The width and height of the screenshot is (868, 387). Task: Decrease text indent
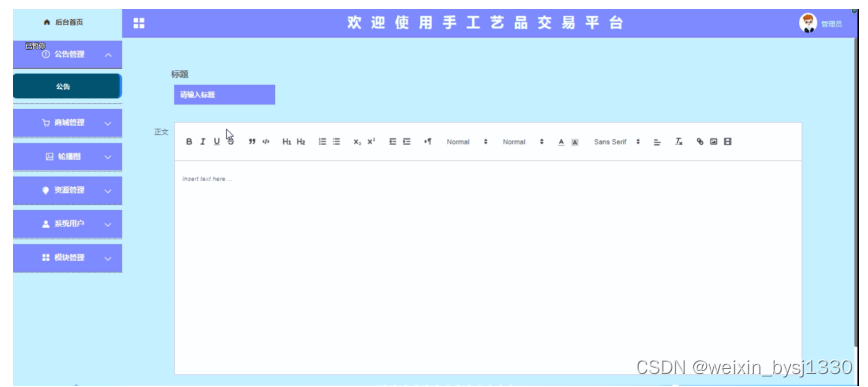(392, 142)
